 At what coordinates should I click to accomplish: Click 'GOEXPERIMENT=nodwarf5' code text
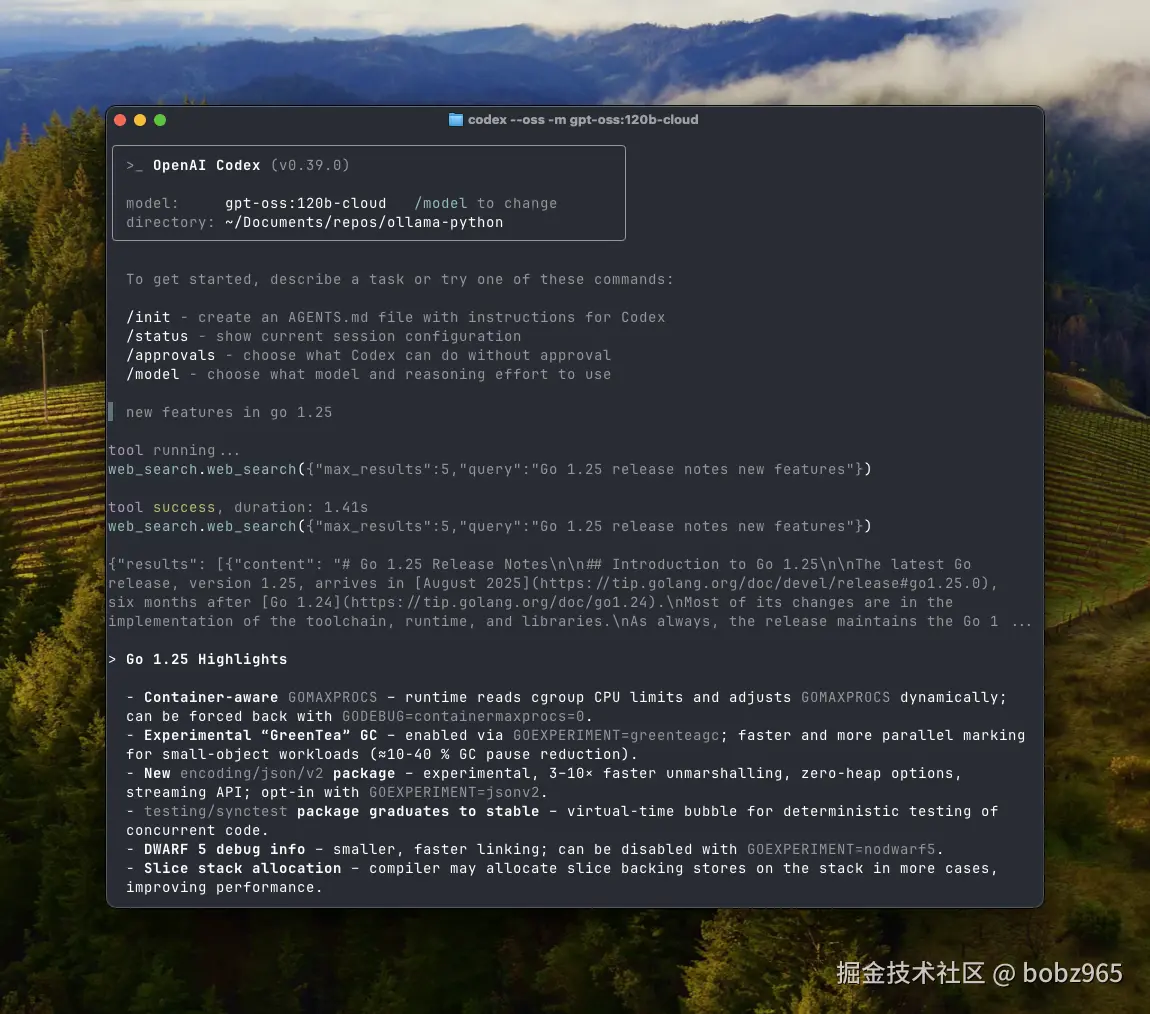coord(841,849)
